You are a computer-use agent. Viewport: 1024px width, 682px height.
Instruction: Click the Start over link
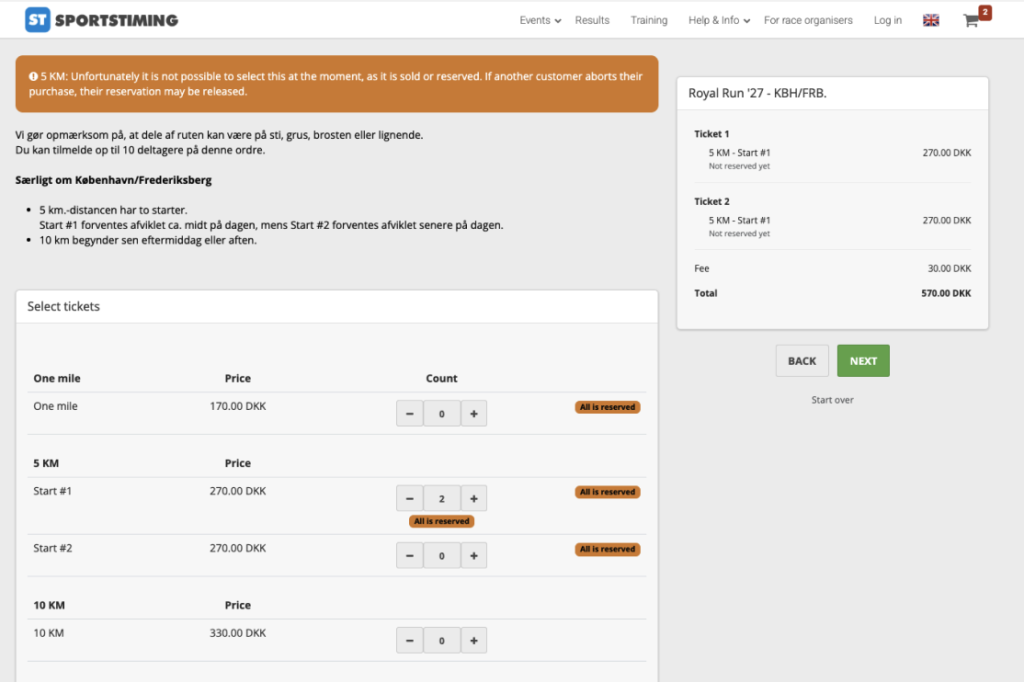[832, 400]
